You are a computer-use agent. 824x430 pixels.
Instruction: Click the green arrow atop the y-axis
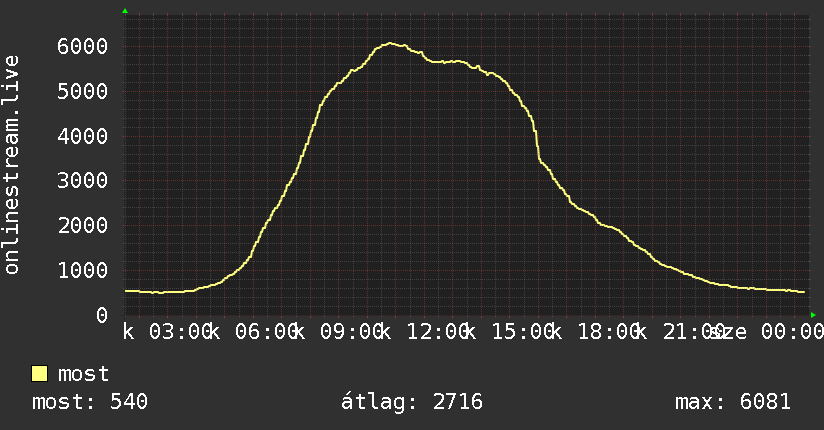125,11
